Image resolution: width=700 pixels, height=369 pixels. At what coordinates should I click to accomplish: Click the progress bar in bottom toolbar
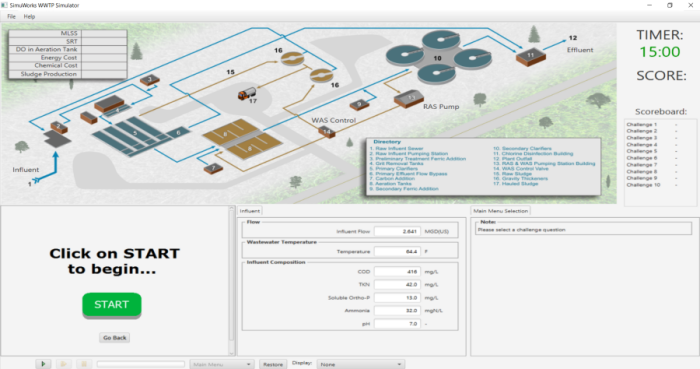pyautogui.click(x=141, y=365)
